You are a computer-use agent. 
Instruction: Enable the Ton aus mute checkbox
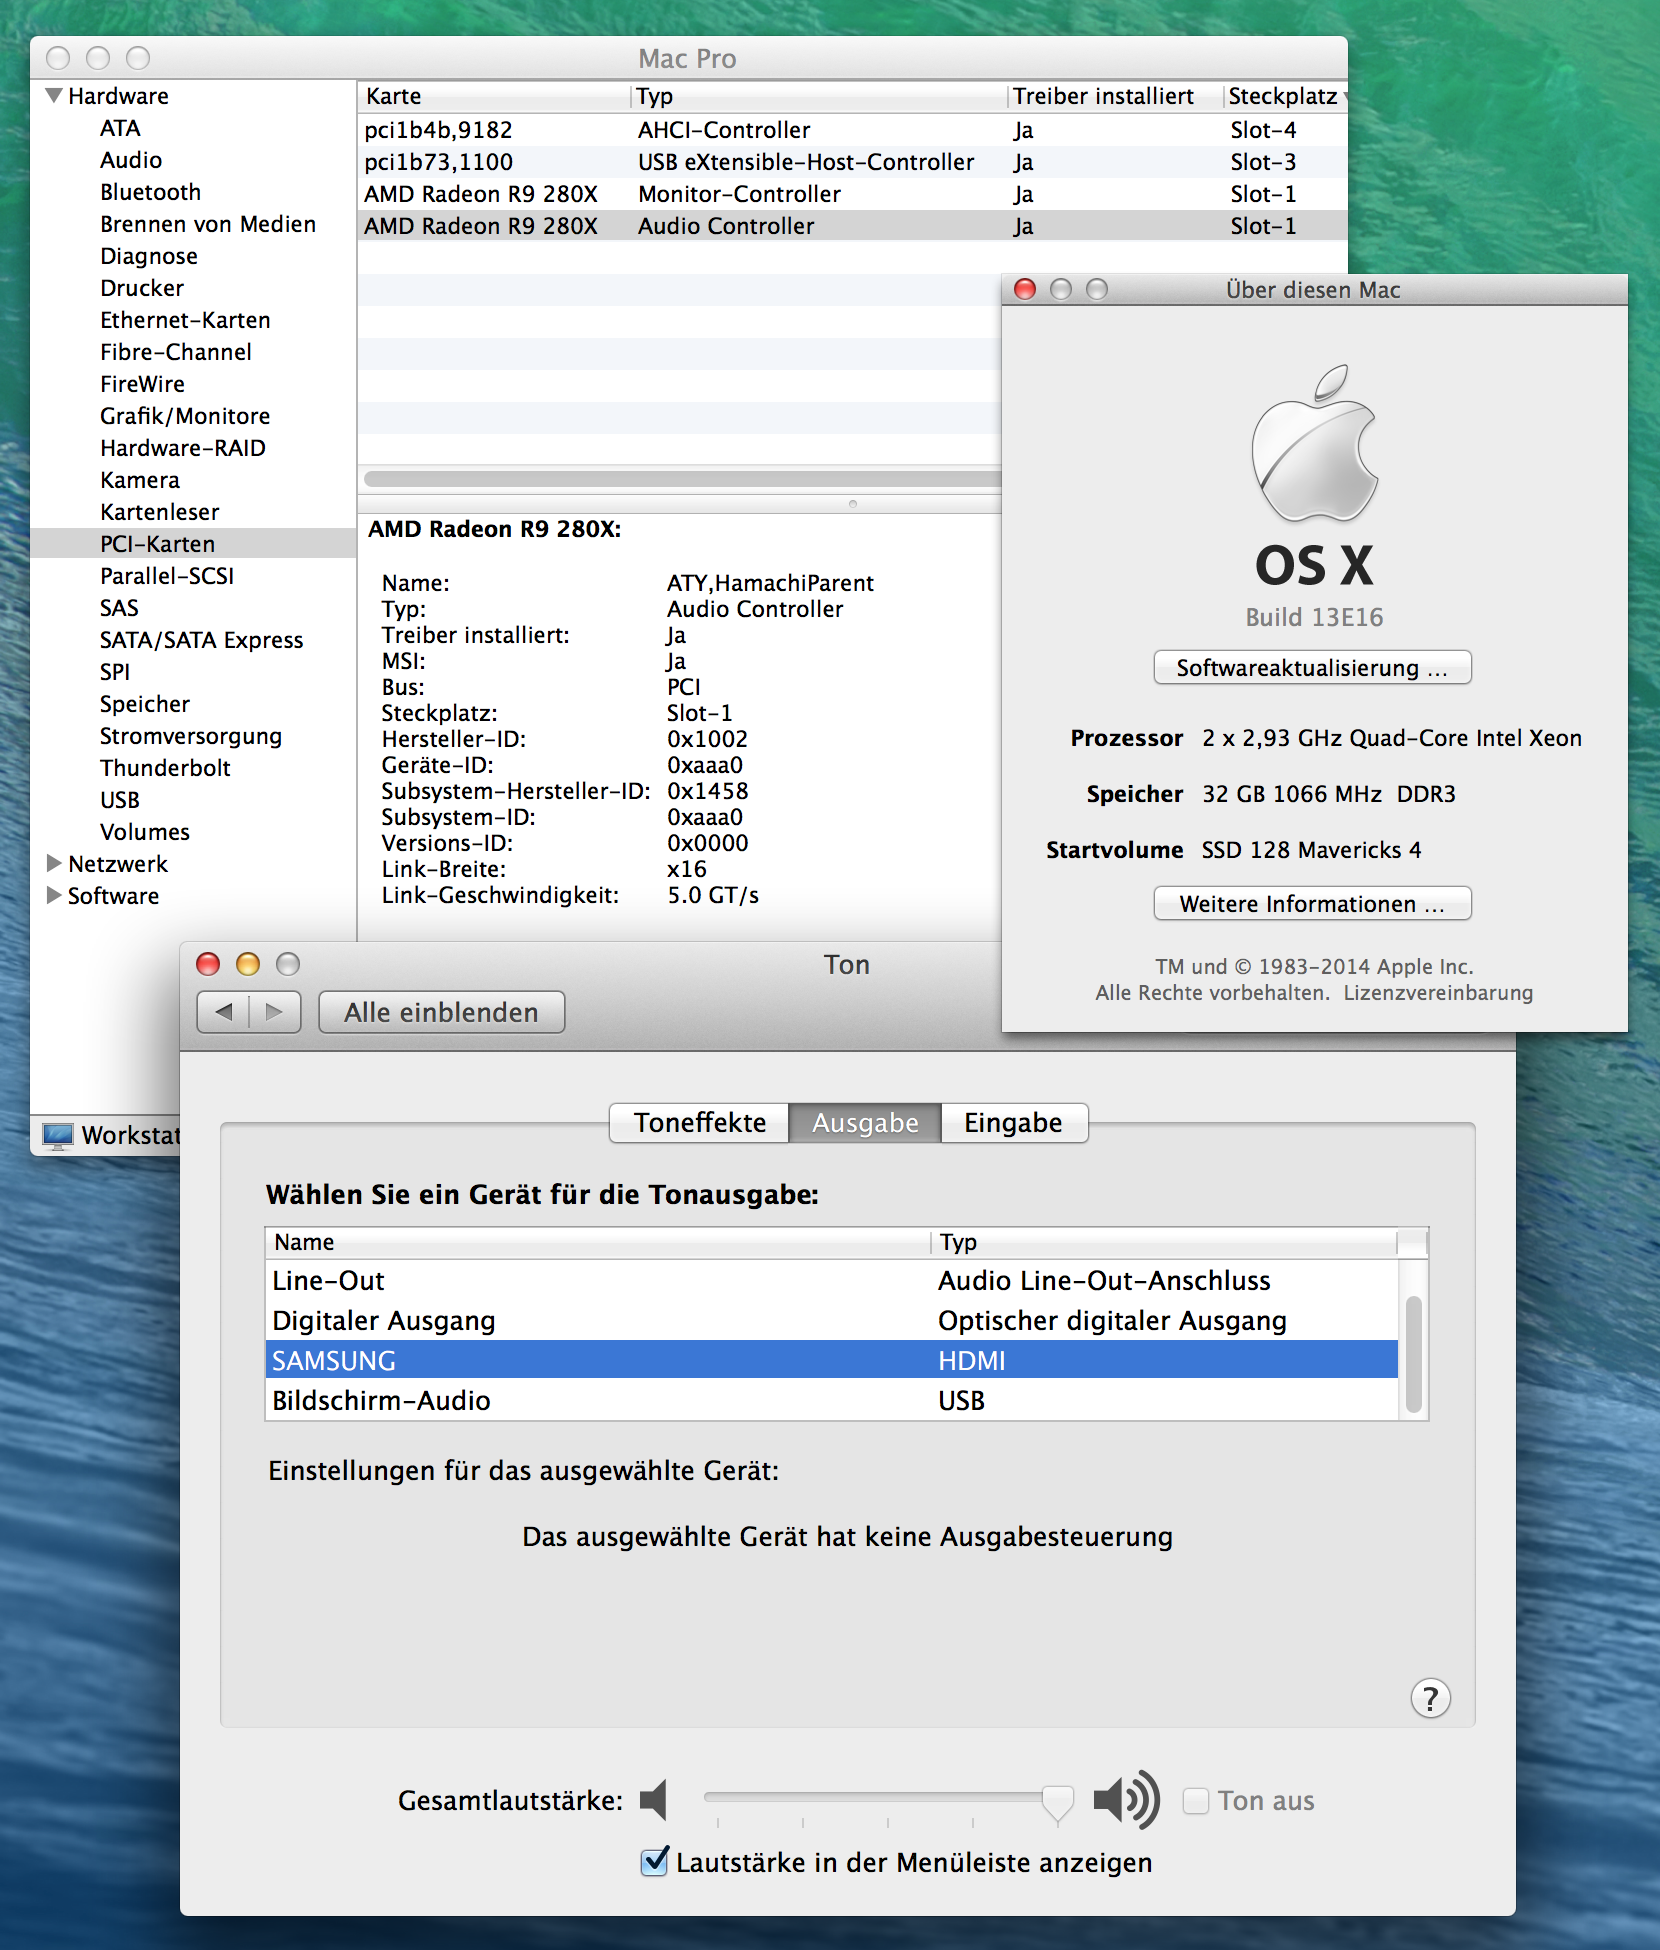coord(1196,1801)
